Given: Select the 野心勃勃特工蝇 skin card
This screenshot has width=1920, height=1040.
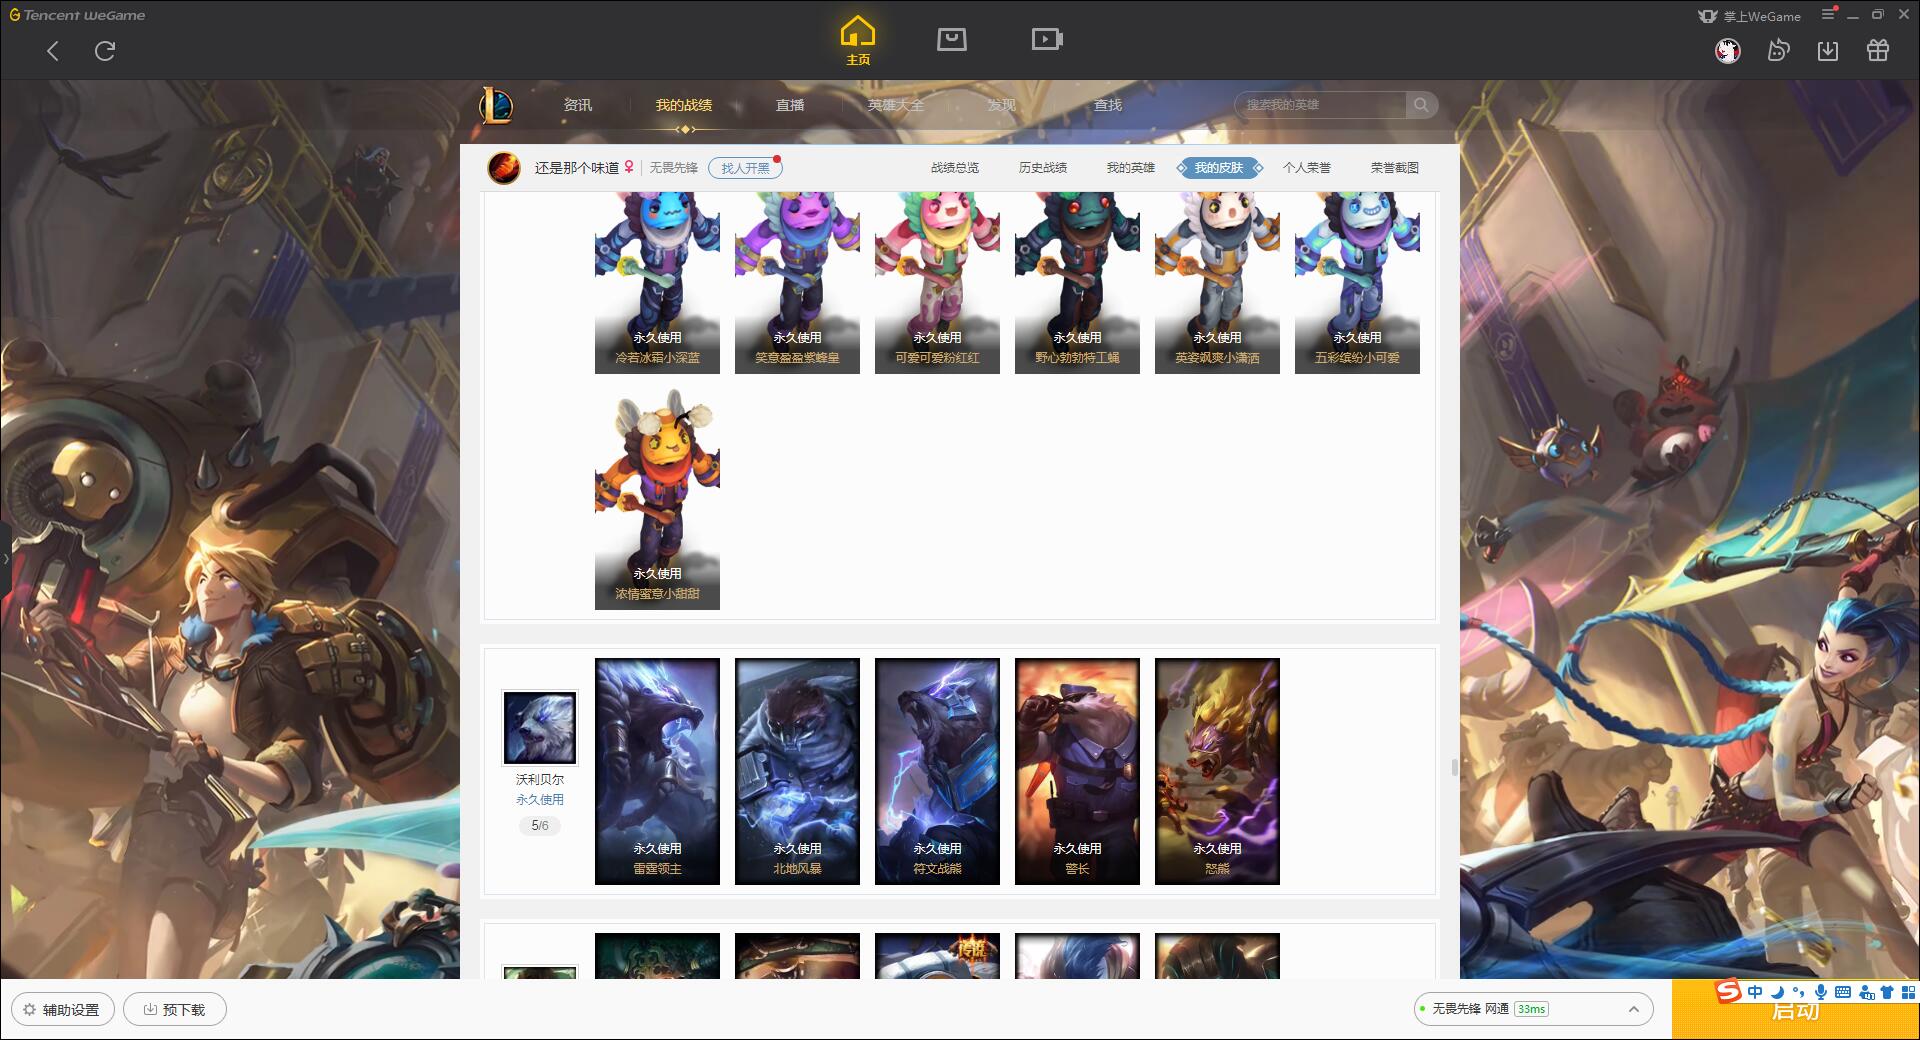Looking at the screenshot, I should [1077, 283].
